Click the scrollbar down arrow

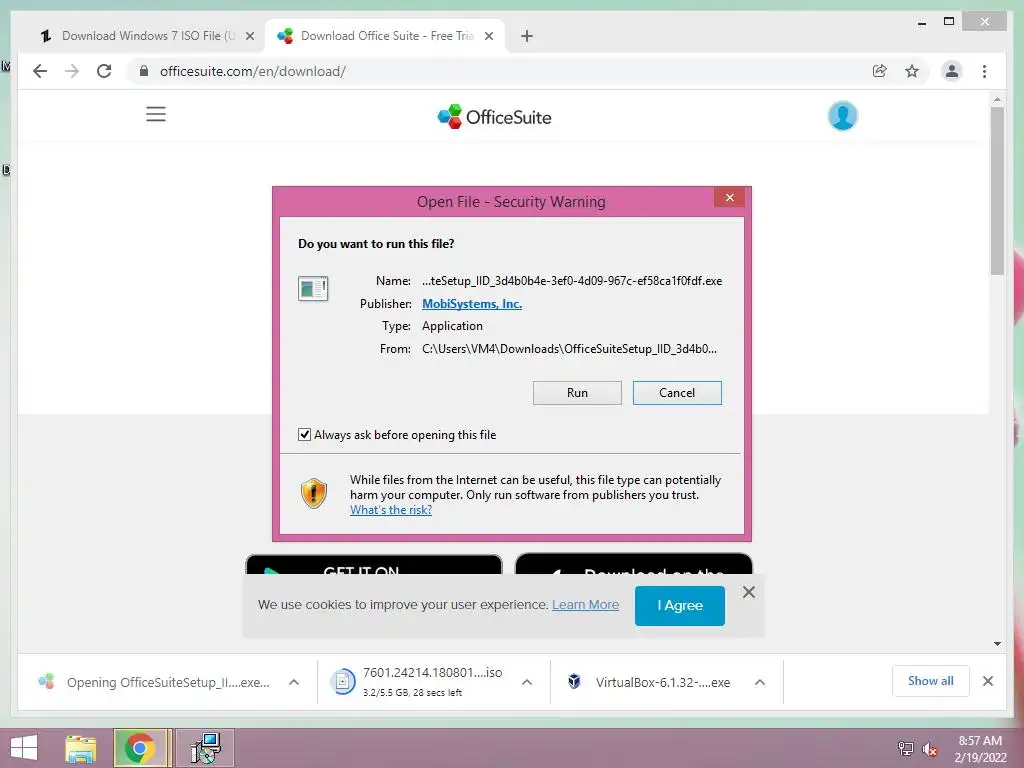pos(997,644)
